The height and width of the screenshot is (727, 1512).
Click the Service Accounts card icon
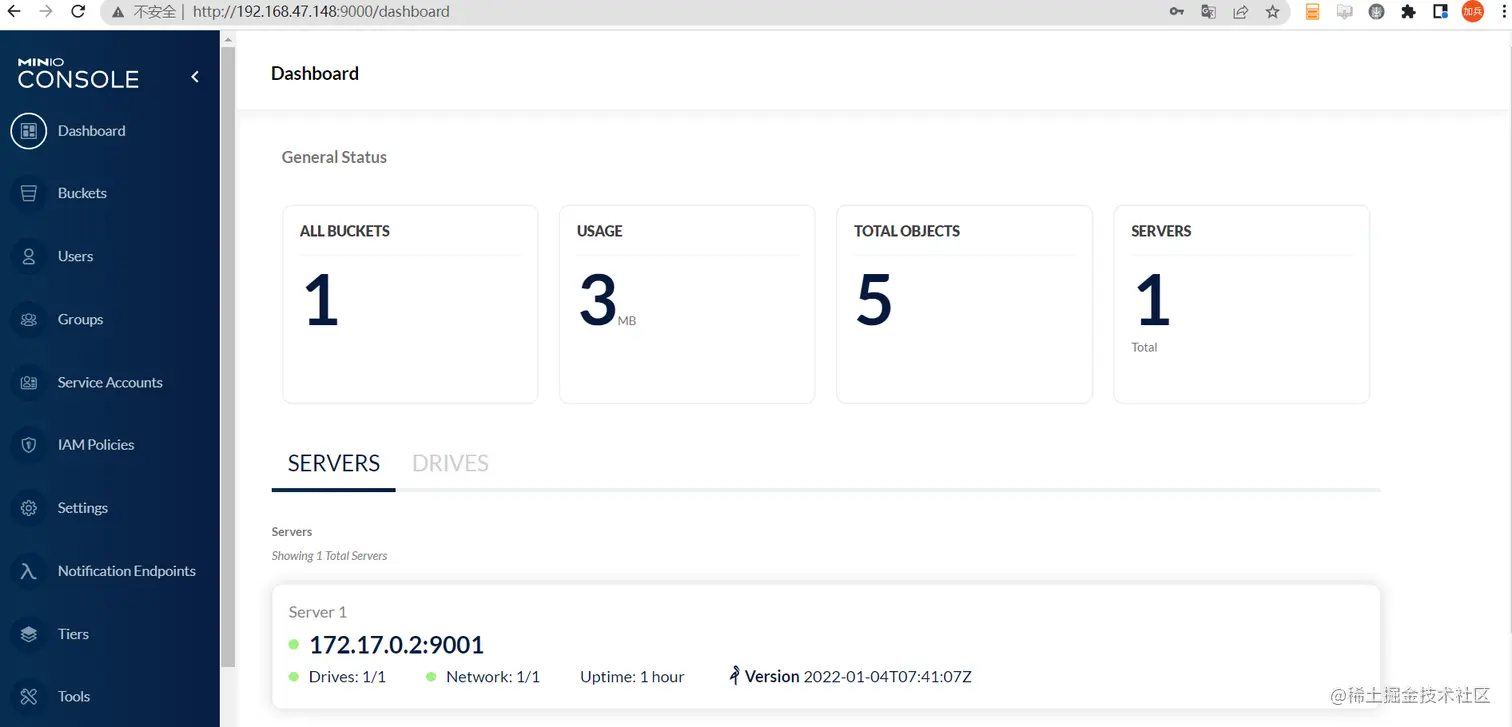click(x=29, y=383)
